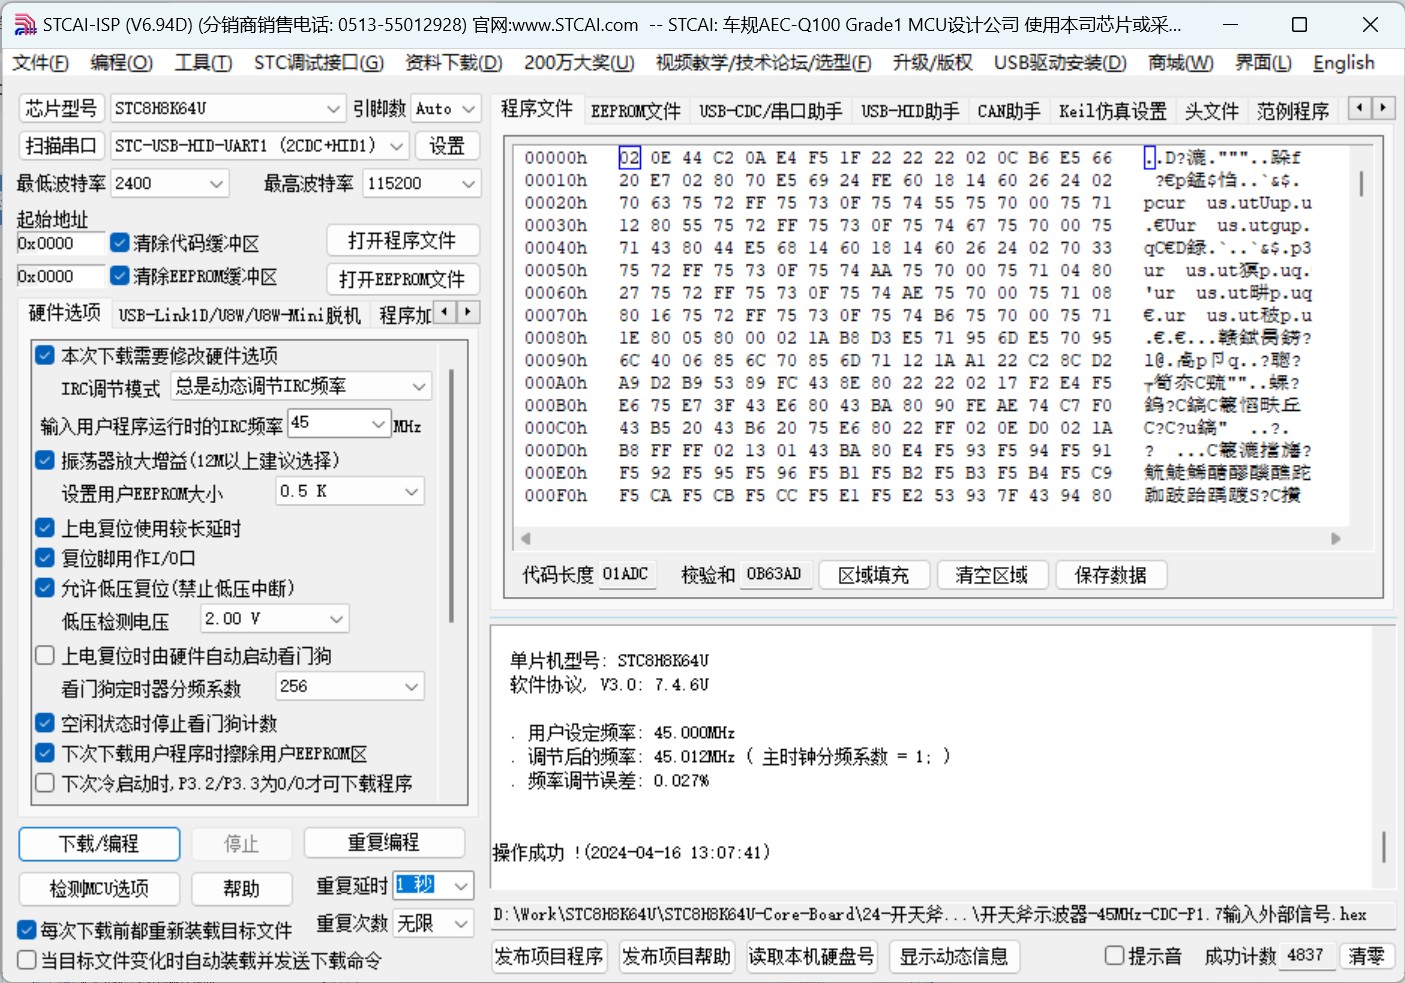Click the 检测MCU选项 button
The width and height of the screenshot is (1405, 983).
click(x=99, y=888)
